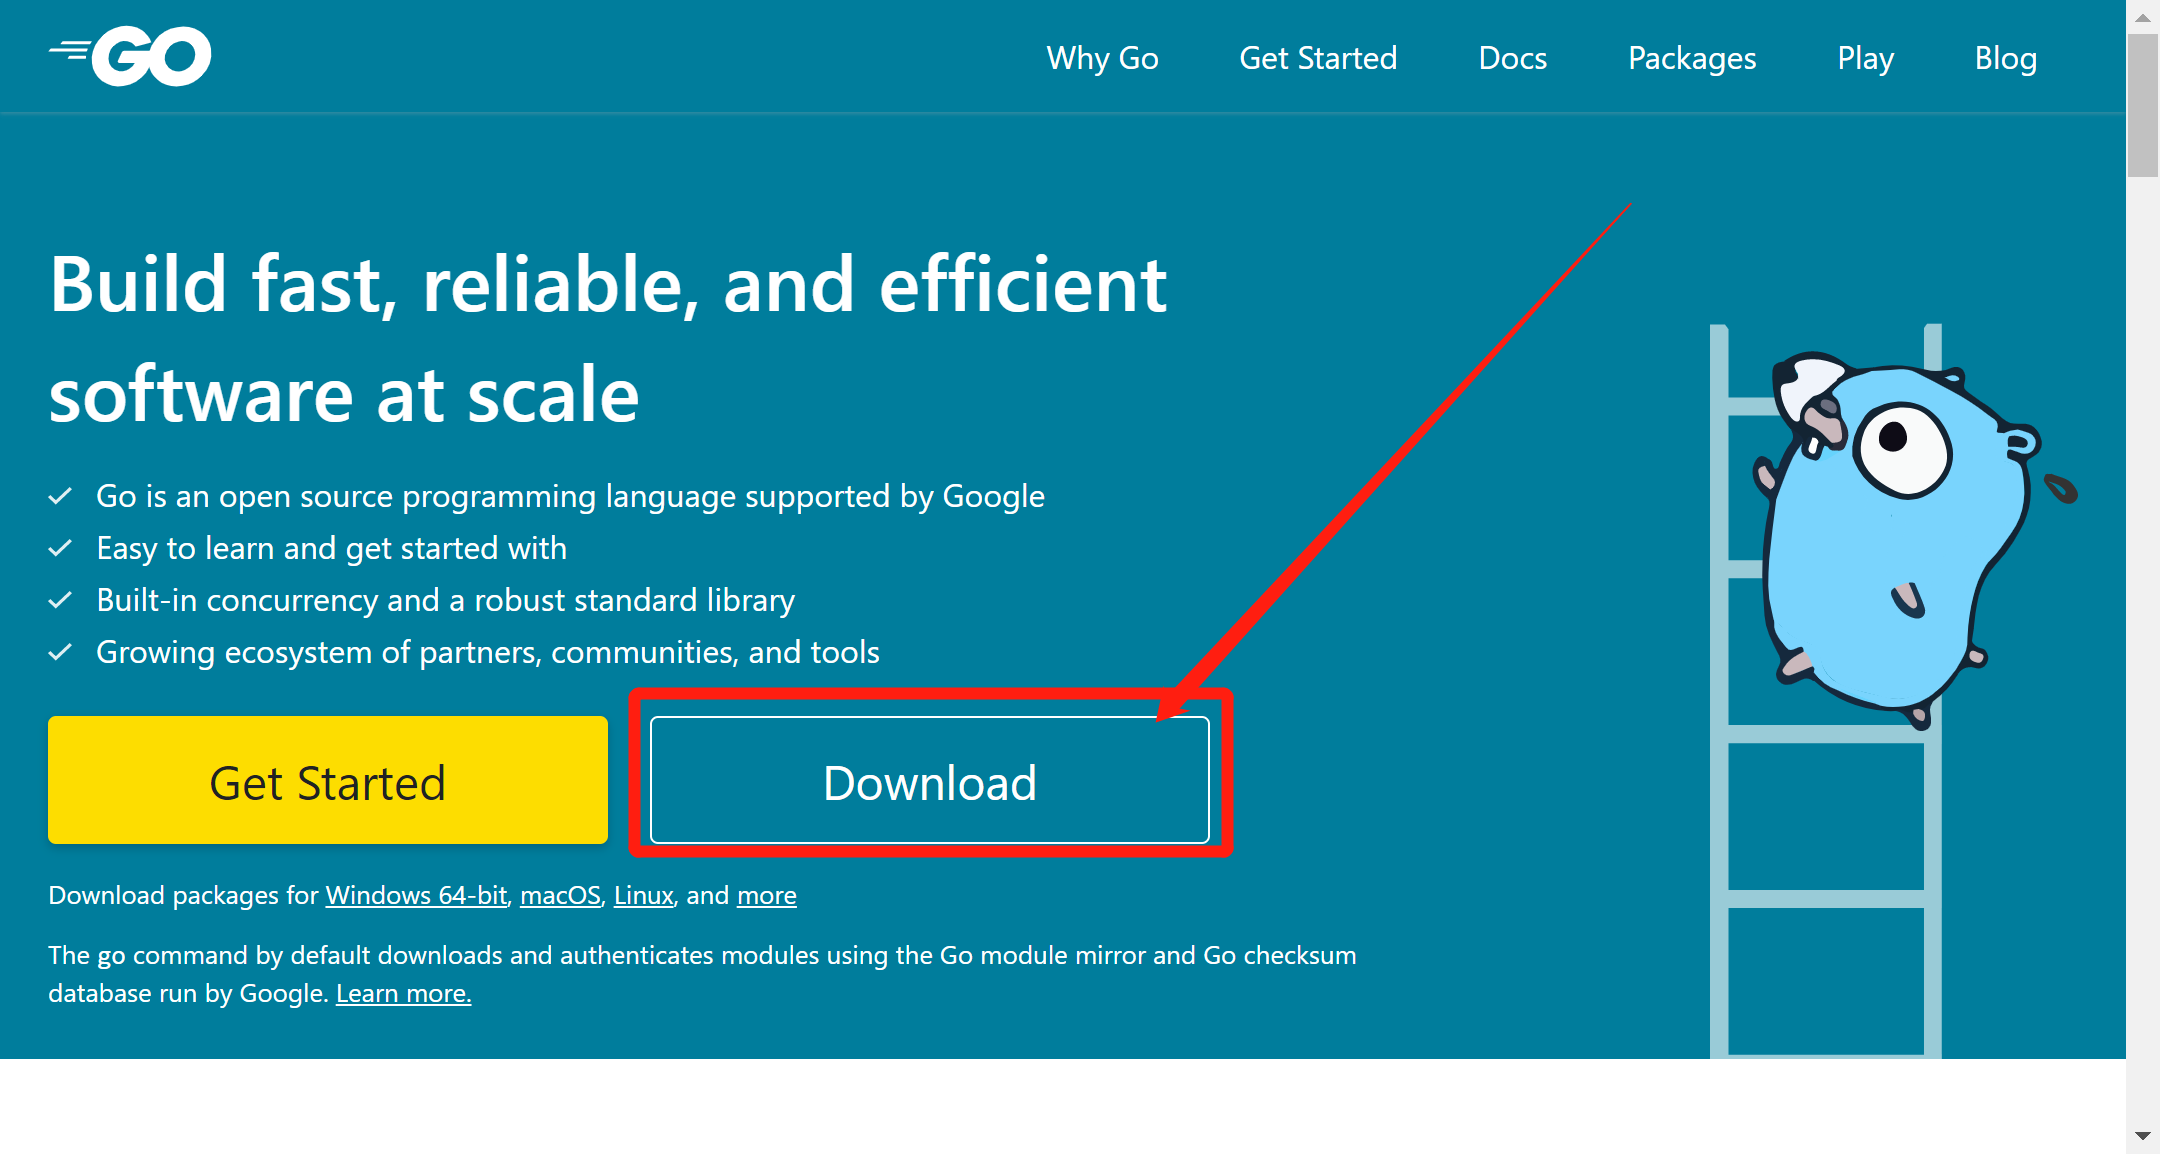Open the 'more' download packages link
Viewport: 2160px width, 1154px height.
(766, 895)
